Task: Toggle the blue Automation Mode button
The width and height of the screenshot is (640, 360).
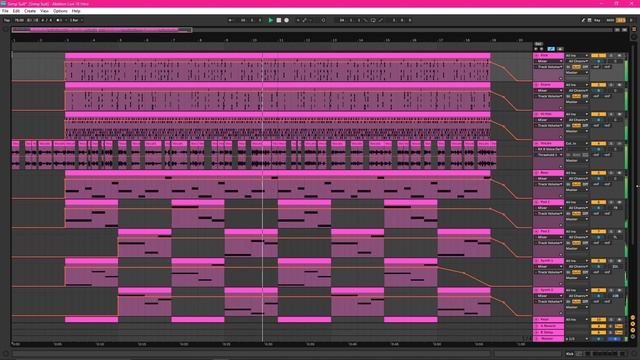Action: 551,49
